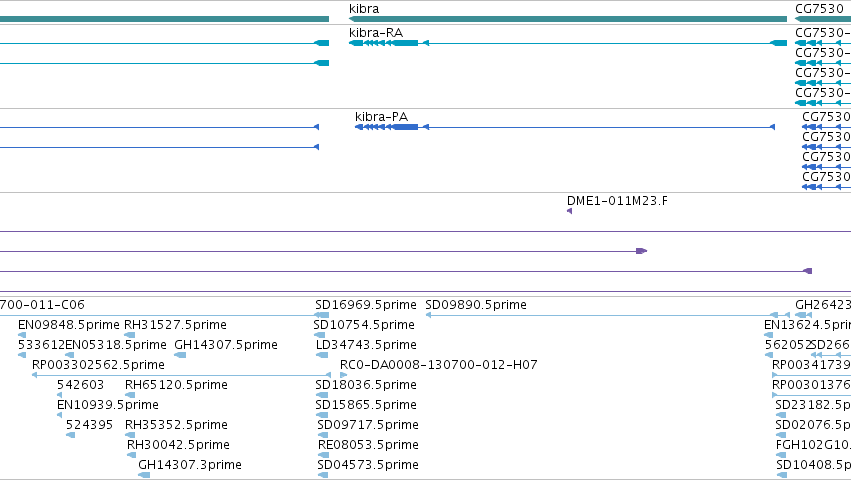851x480 pixels.
Task: Select the SD16969.5prime EST marker
Action: [322, 315]
